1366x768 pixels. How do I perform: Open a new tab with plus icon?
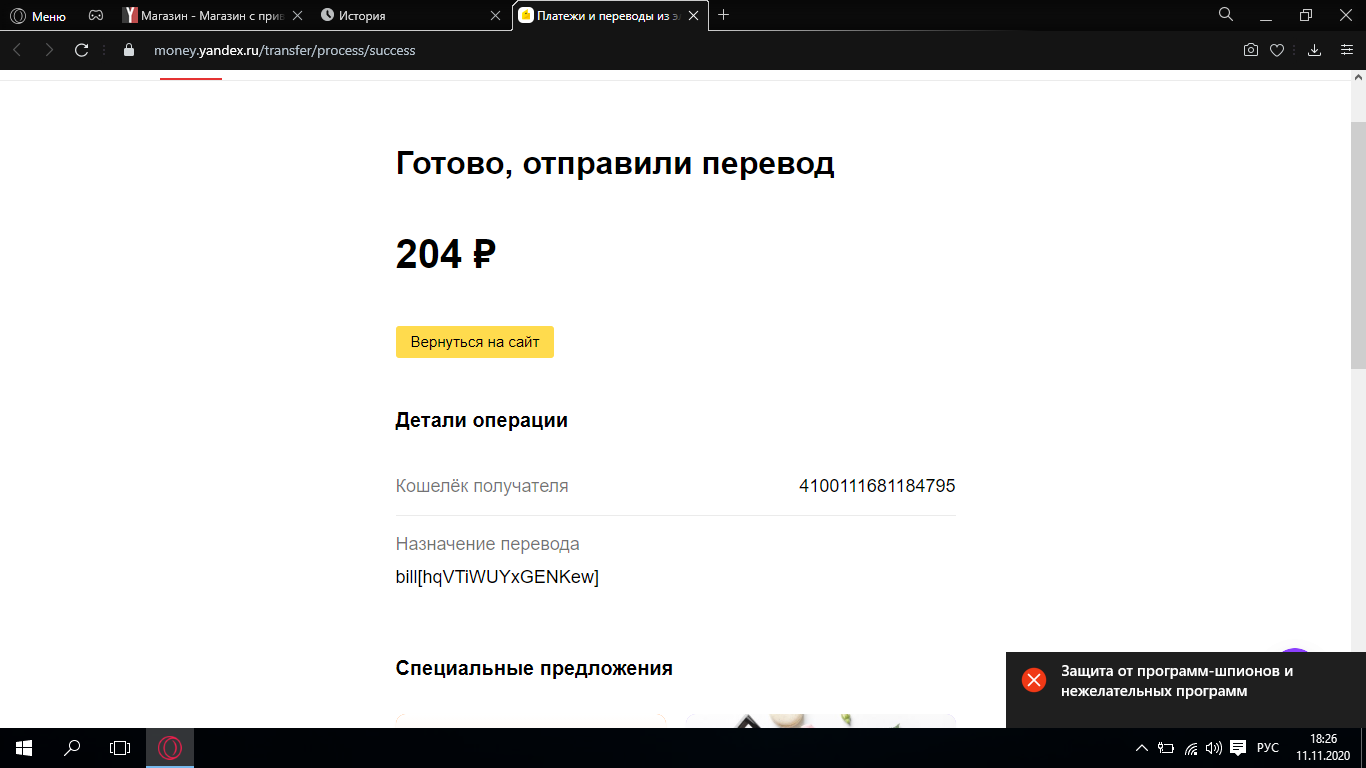pyautogui.click(x=724, y=15)
